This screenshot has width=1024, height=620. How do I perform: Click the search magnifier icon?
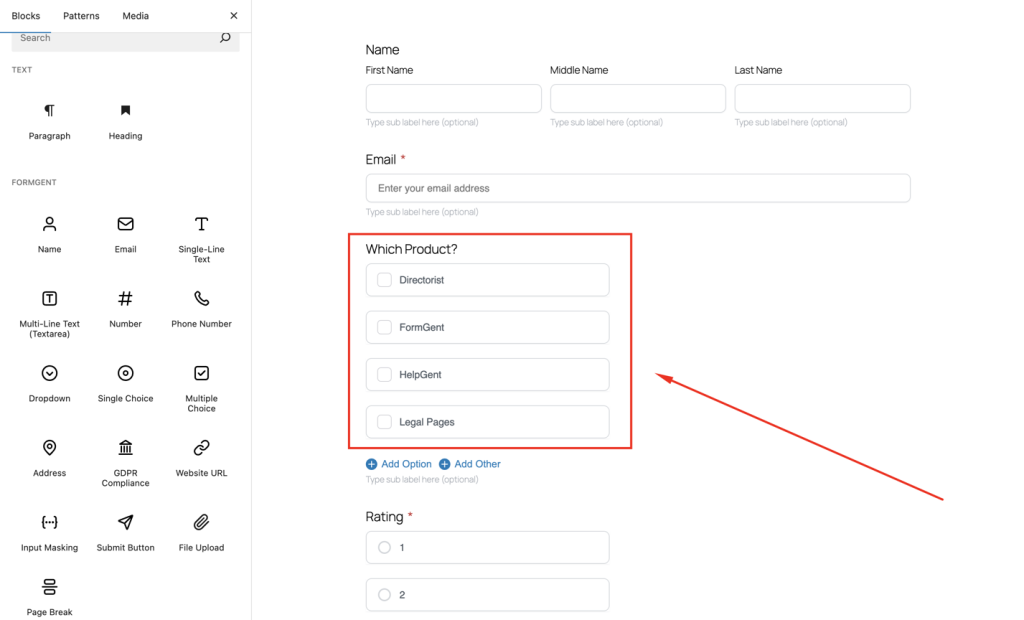[225, 38]
